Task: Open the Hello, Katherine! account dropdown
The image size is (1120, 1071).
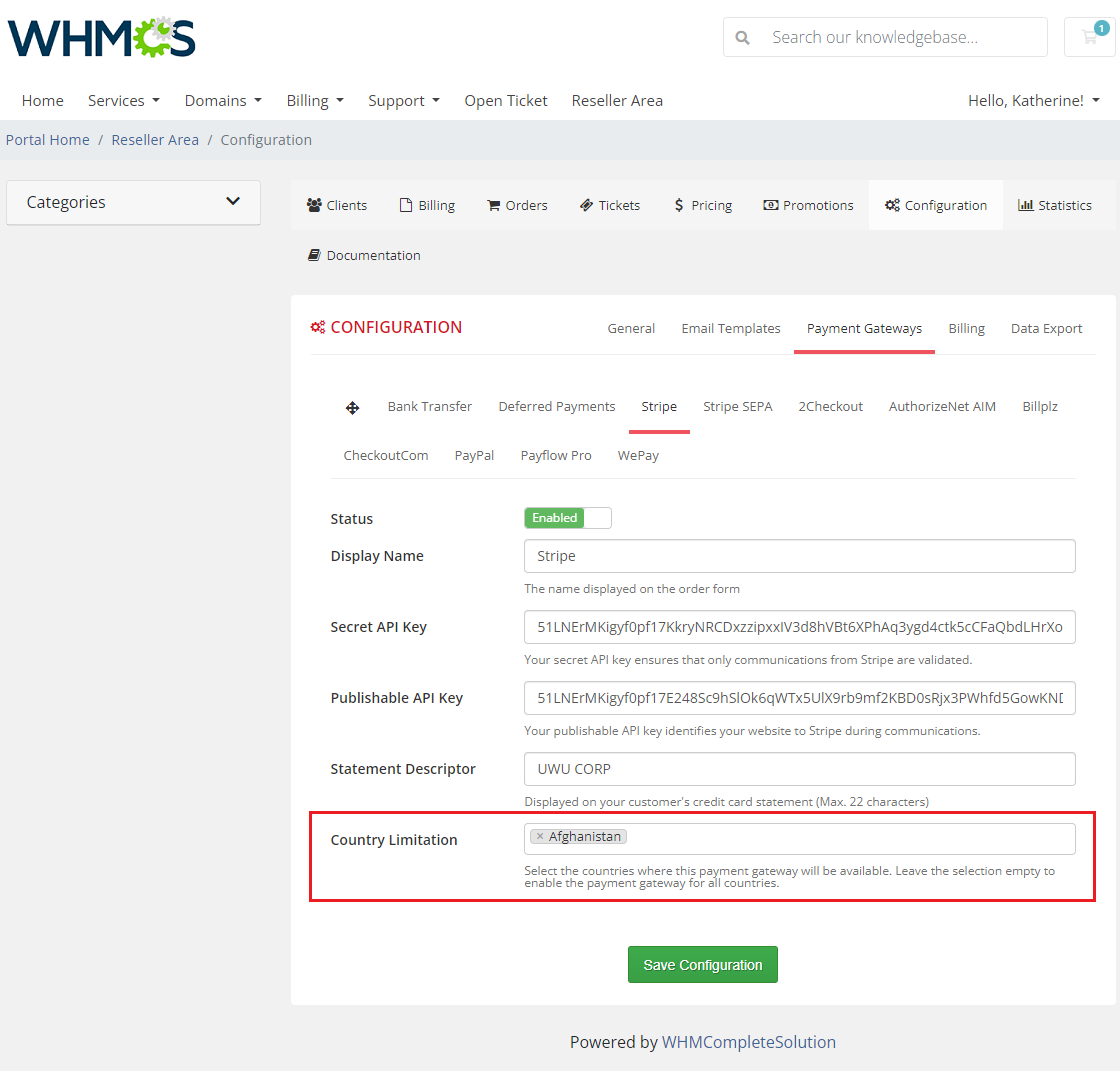Action: point(1034,101)
